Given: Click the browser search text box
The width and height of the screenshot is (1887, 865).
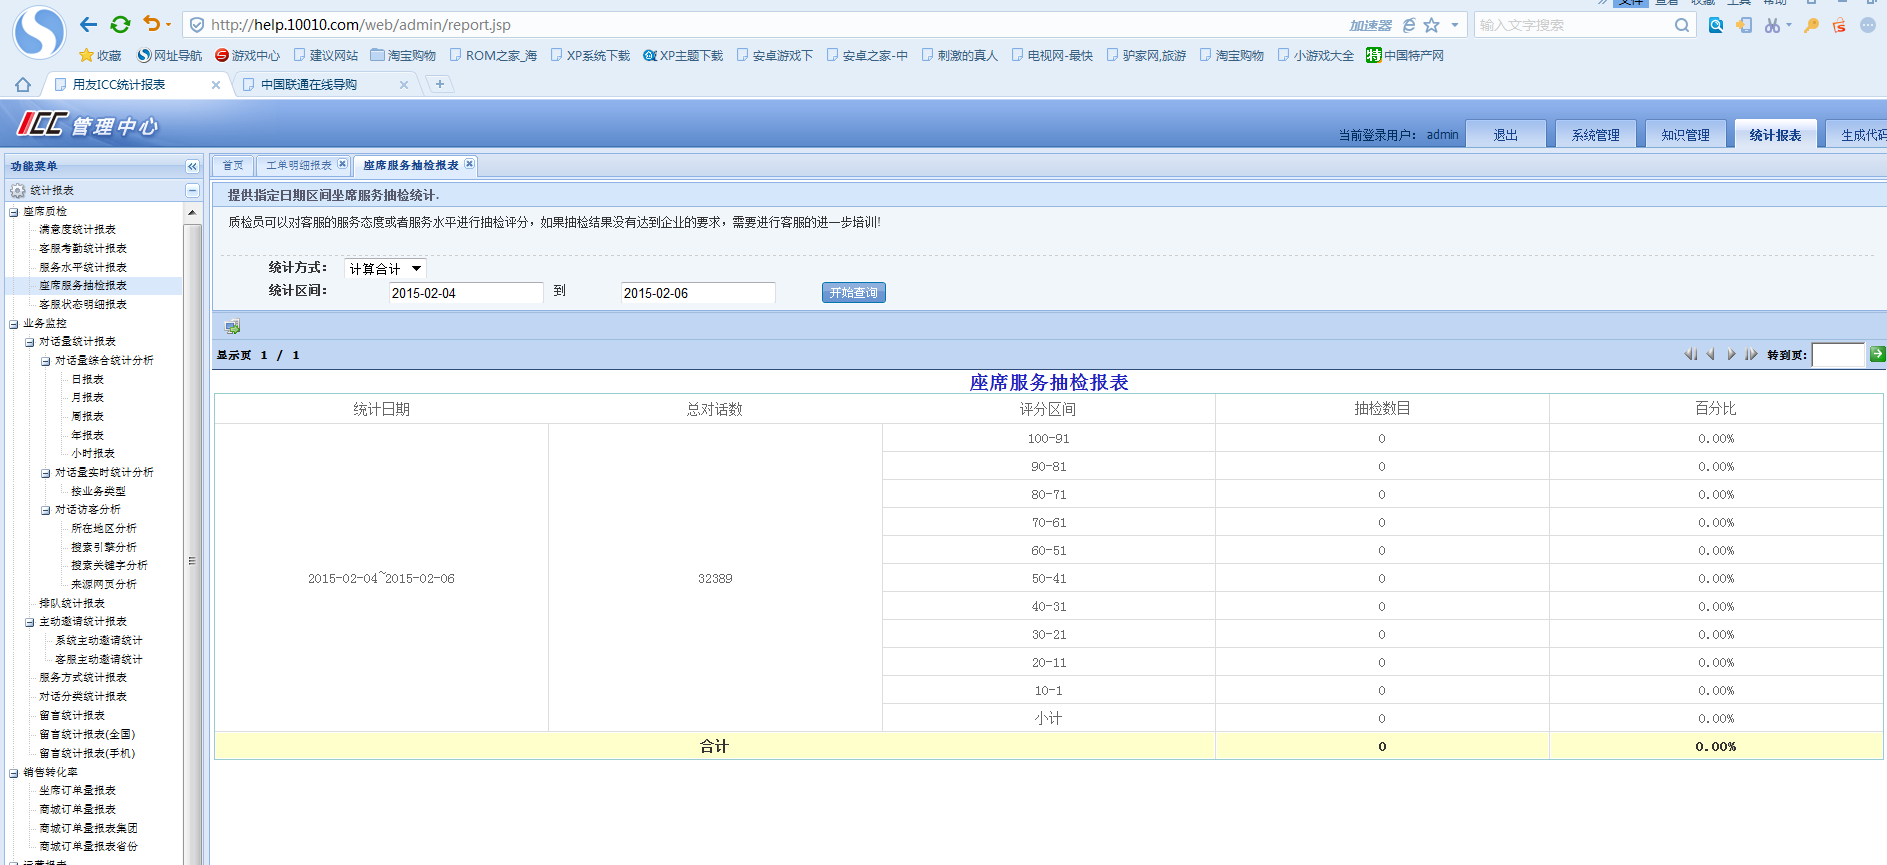Looking at the screenshot, I should (1573, 25).
